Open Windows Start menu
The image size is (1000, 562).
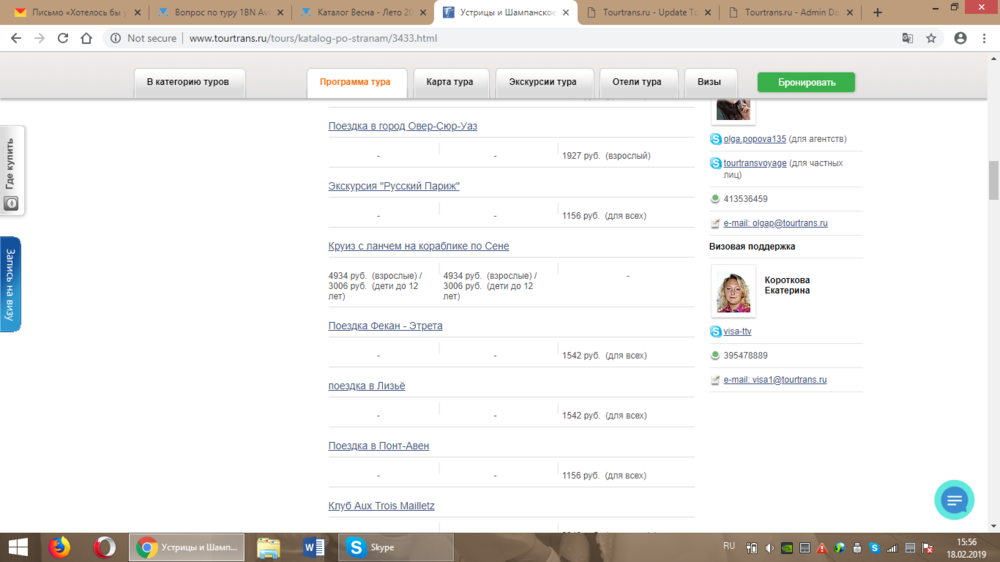[x=19, y=547]
